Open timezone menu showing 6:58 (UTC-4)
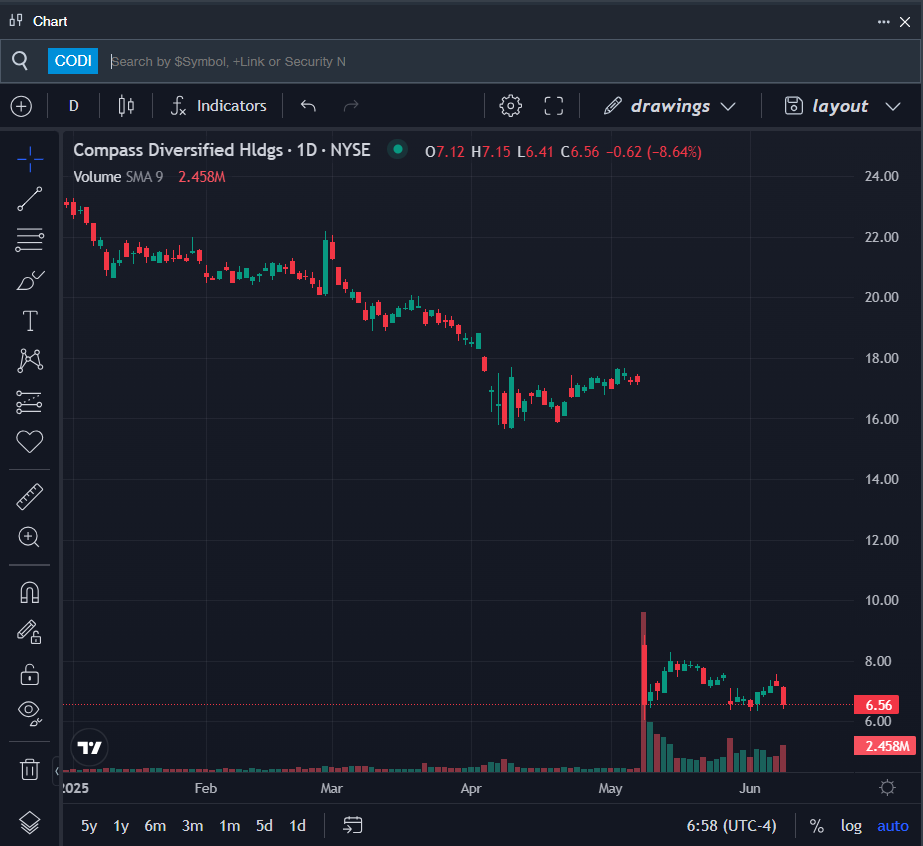This screenshot has height=846, width=923. [731, 826]
